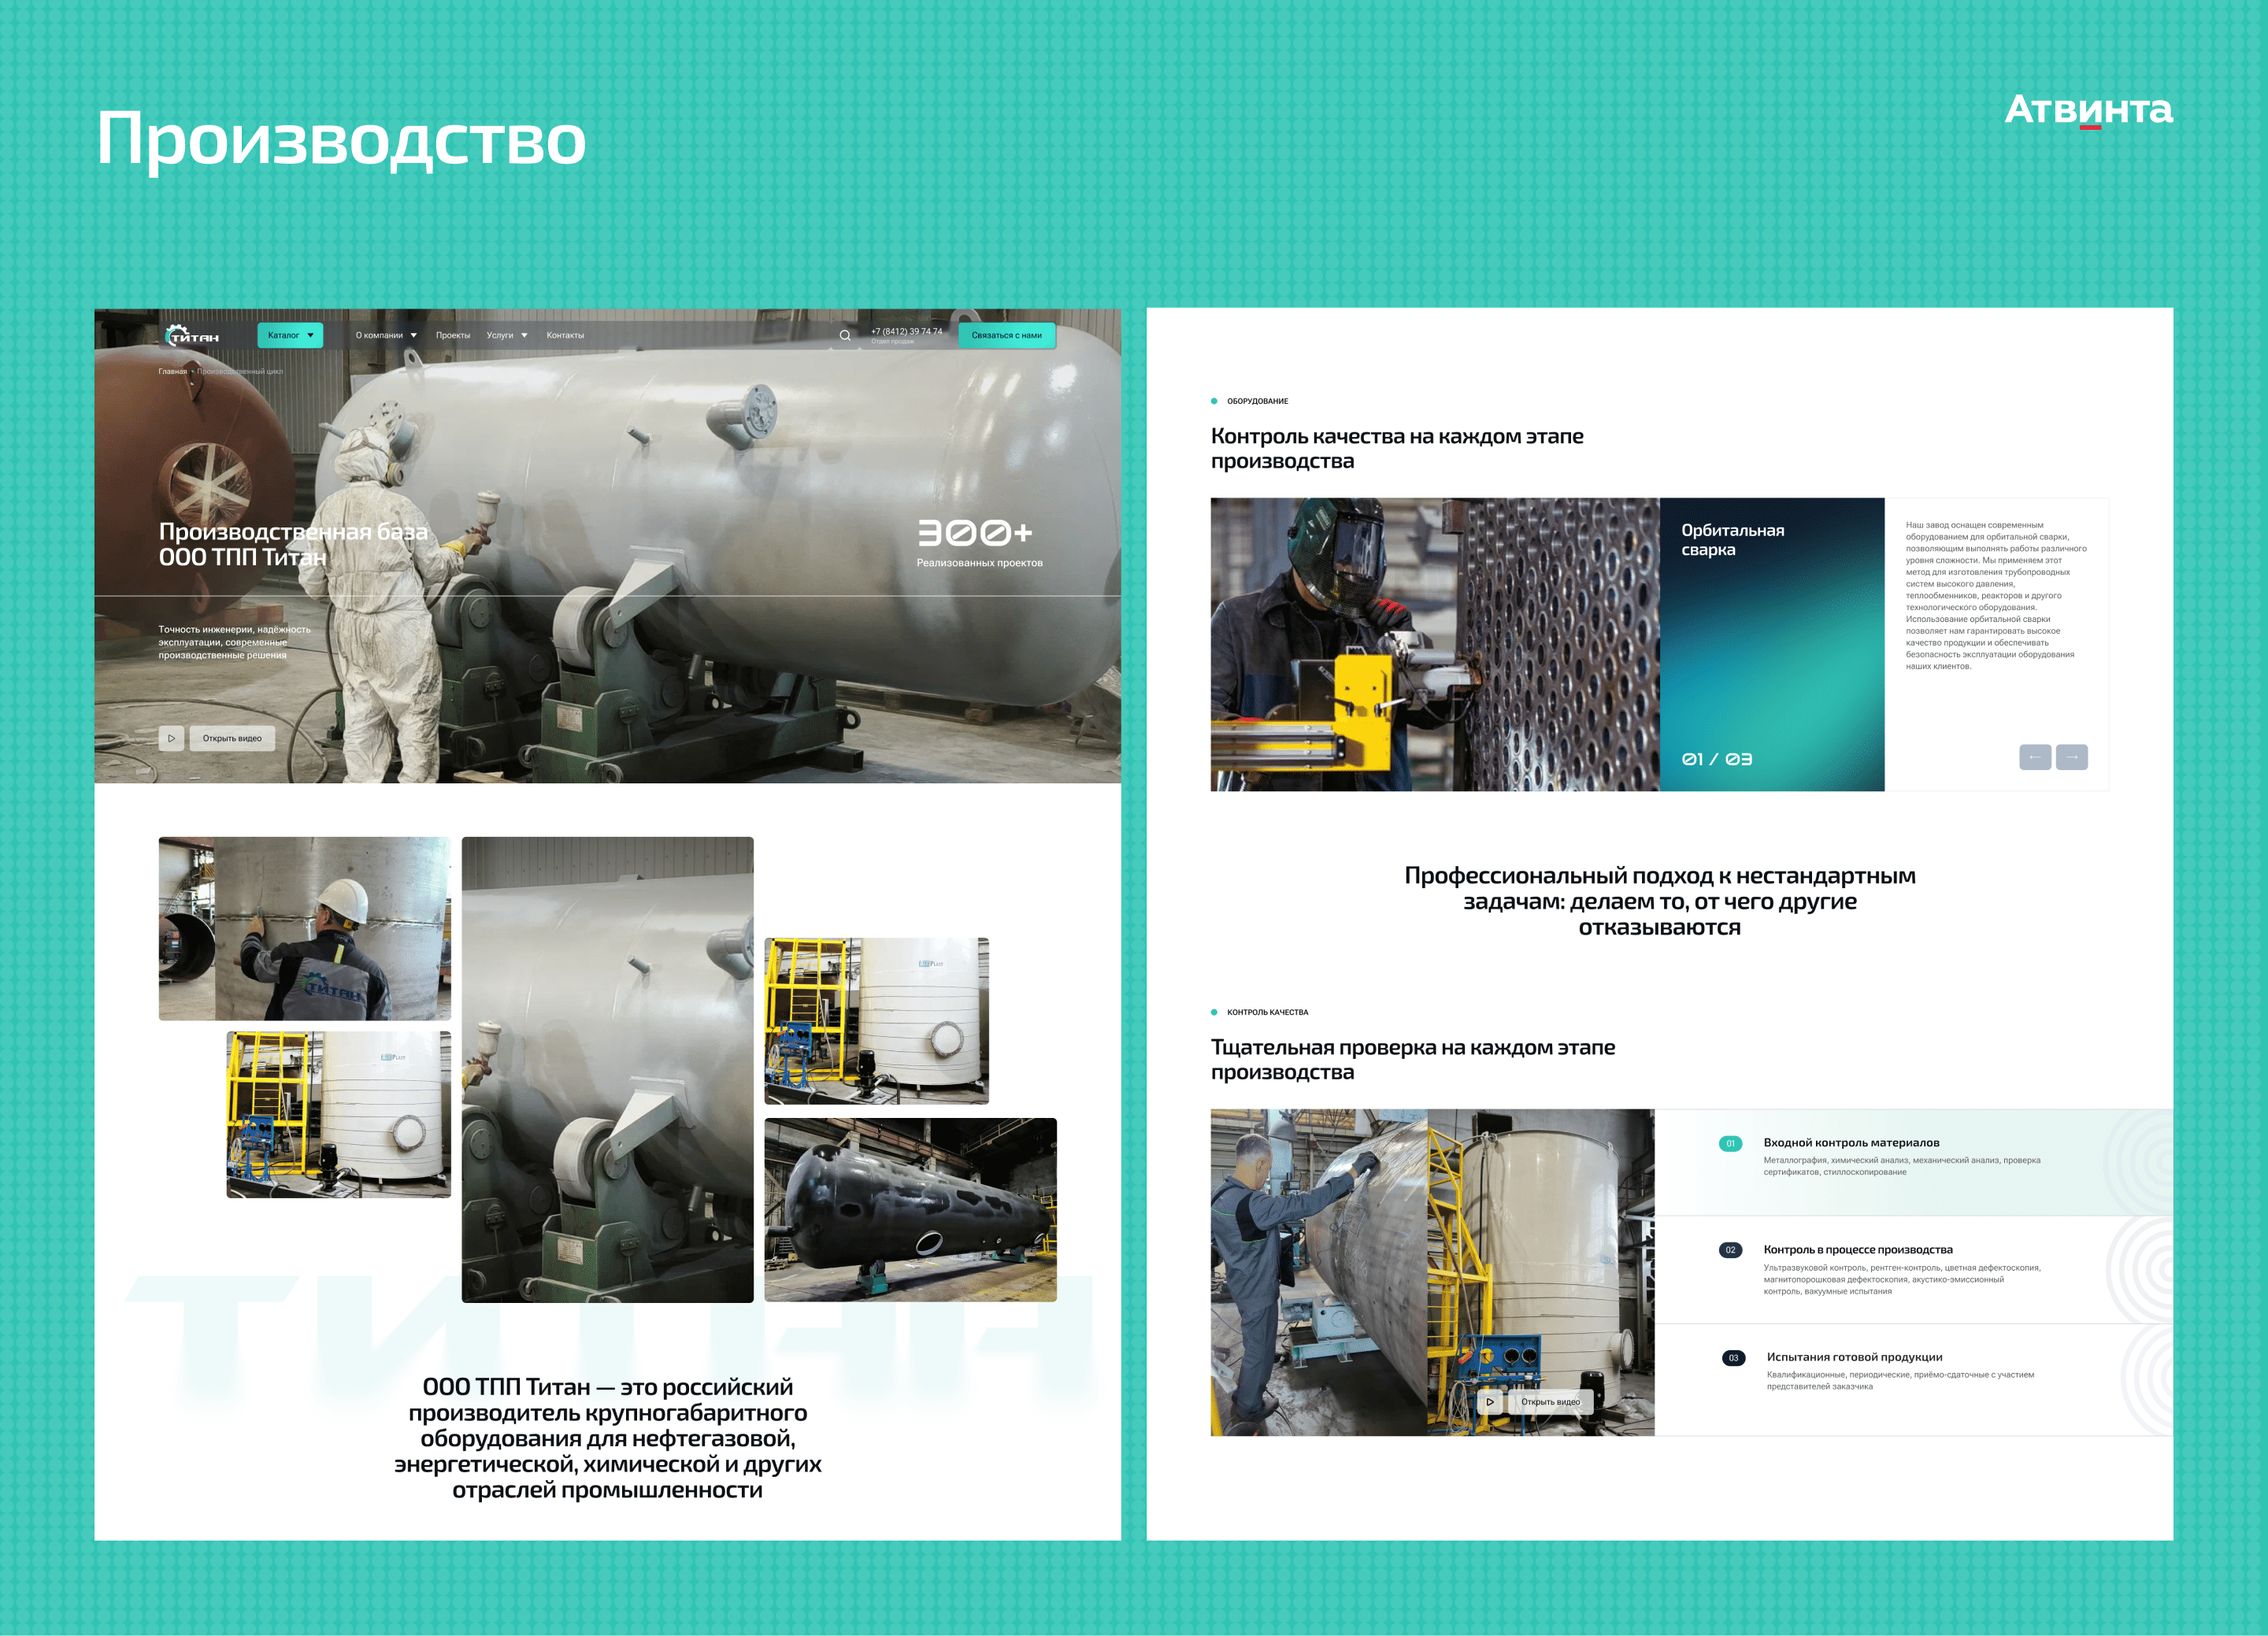The width and height of the screenshot is (2268, 1636).
Task: Click play icon on the quality control photo
Action: [1490, 1402]
